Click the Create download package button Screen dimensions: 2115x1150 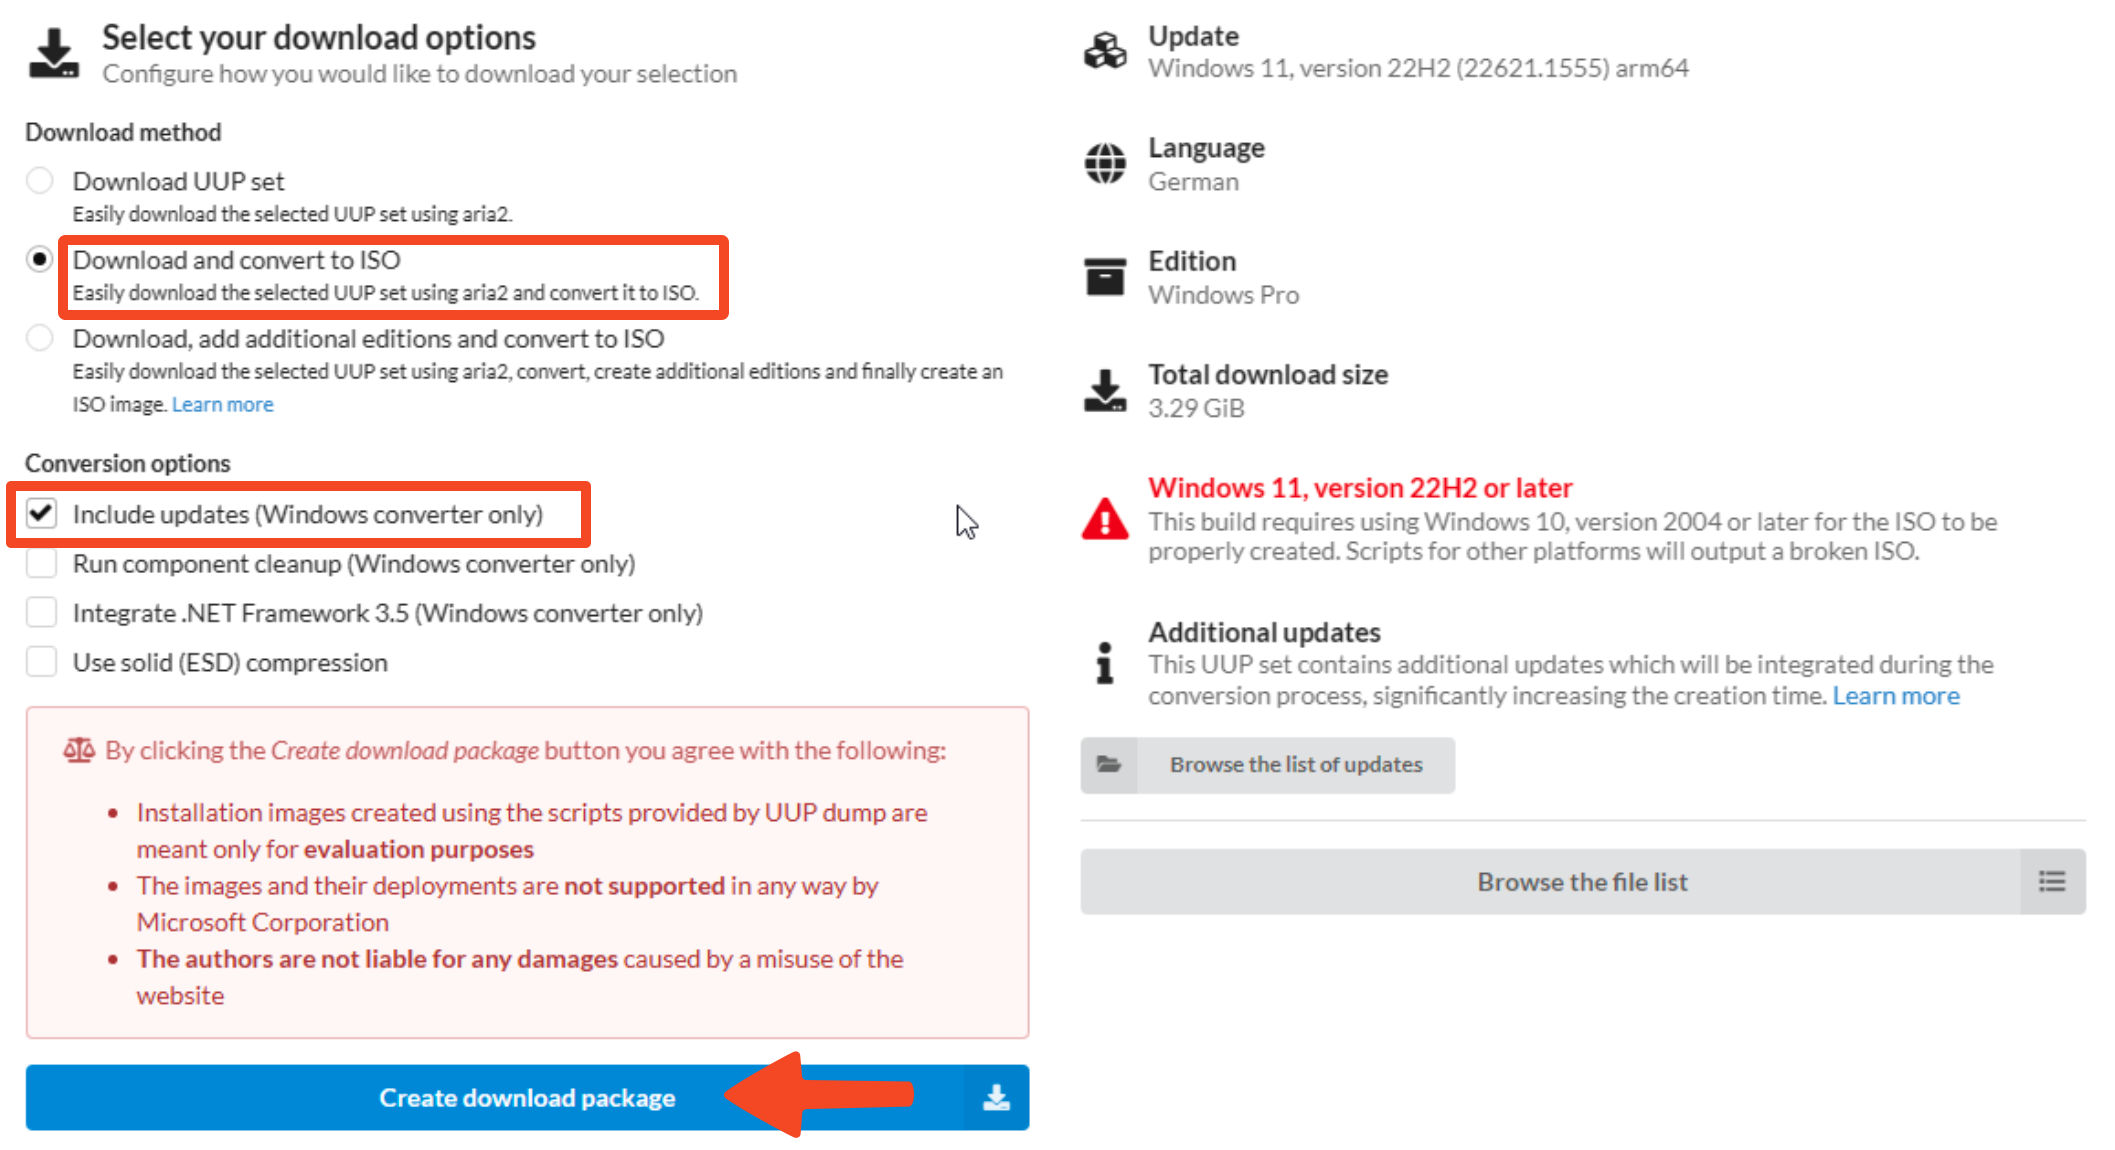(x=527, y=1097)
